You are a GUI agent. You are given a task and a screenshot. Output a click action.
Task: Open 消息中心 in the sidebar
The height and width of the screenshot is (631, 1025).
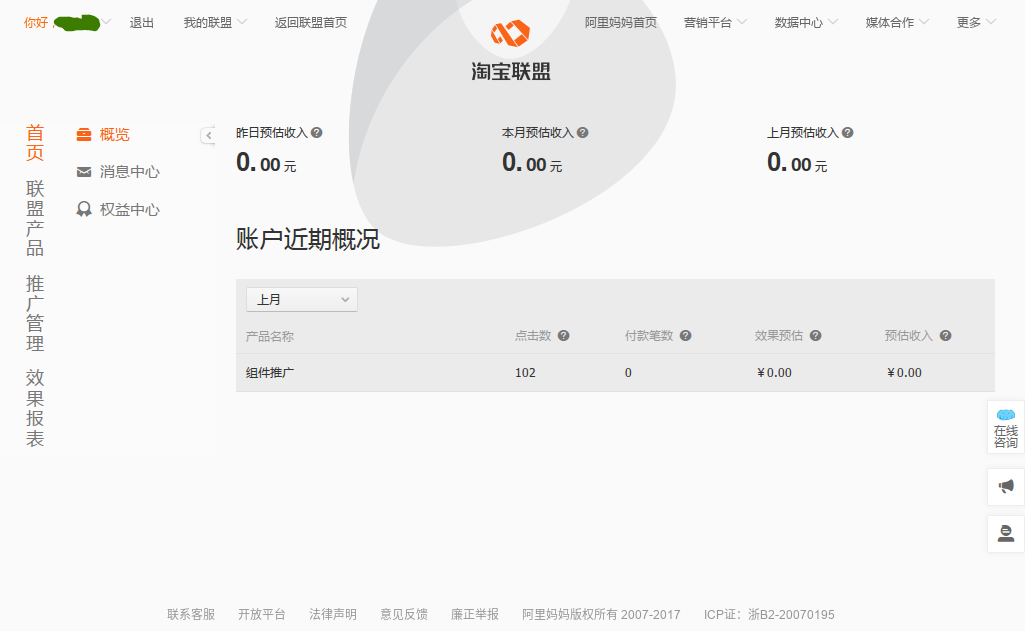(129, 172)
